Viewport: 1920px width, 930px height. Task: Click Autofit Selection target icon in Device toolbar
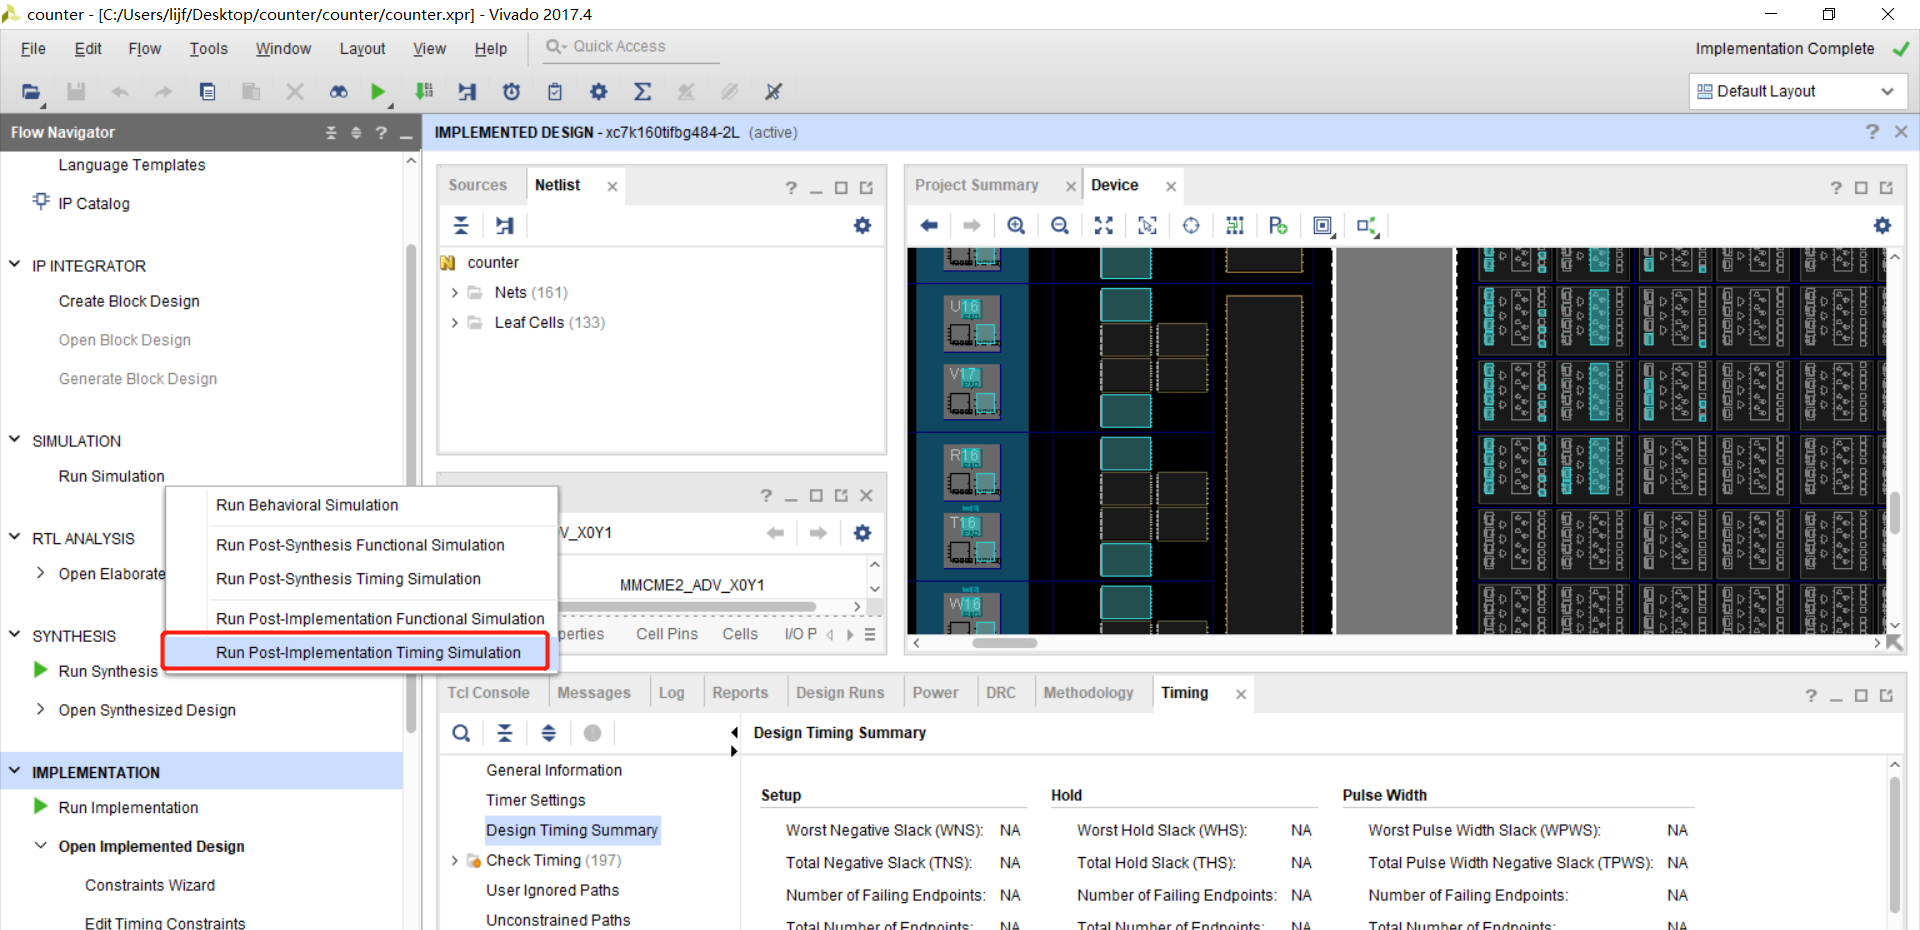click(x=1191, y=226)
